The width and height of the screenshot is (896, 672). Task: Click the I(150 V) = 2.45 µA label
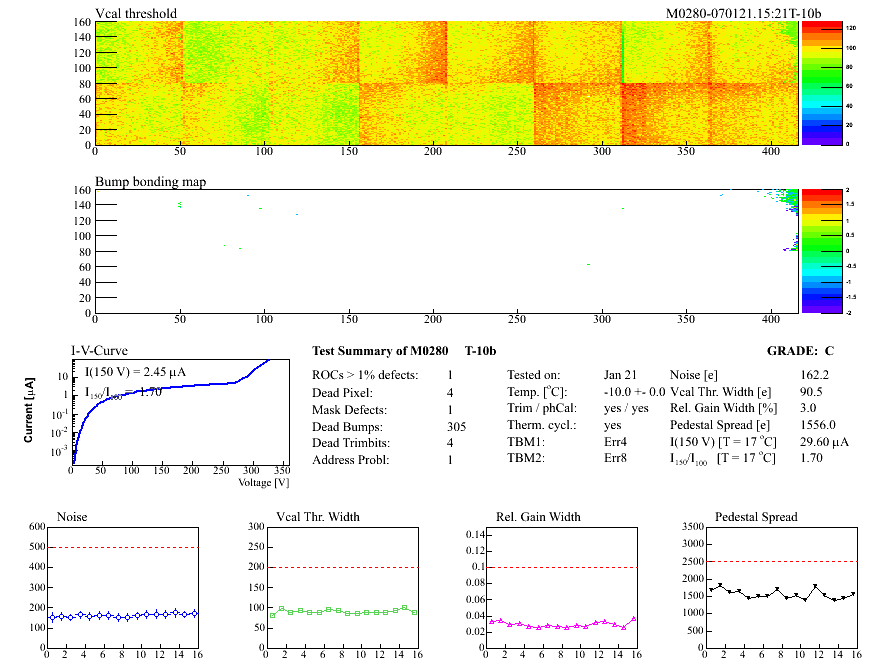click(135, 372)
